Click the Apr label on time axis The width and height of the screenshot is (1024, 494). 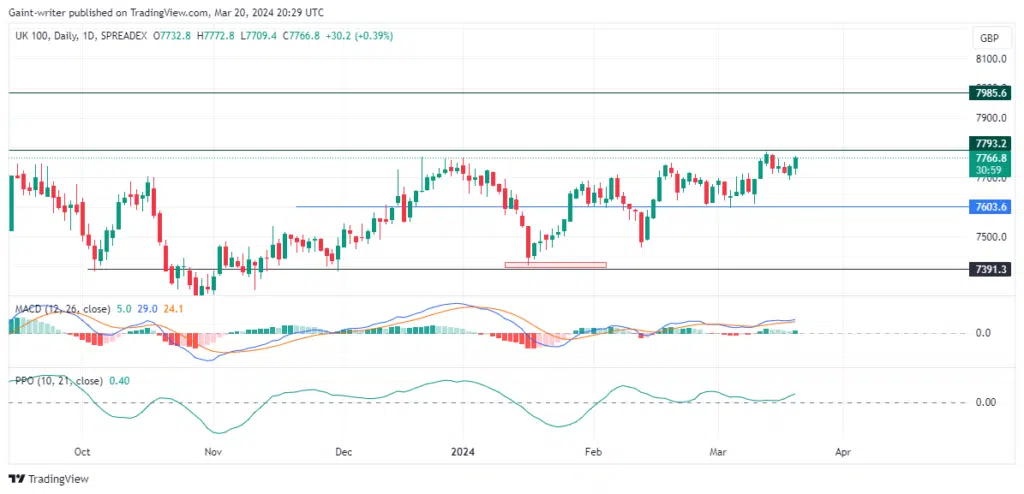pos(842,451)
